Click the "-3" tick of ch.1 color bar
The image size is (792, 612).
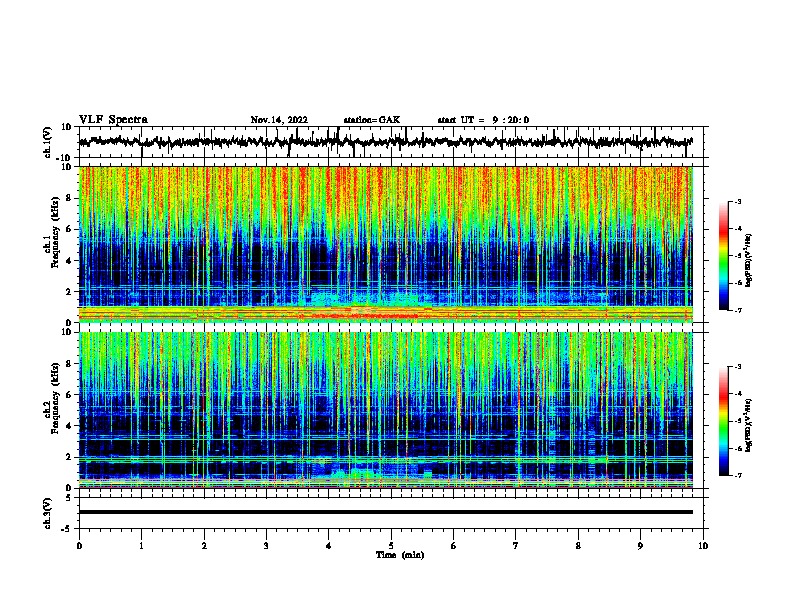tap(737, 202)
